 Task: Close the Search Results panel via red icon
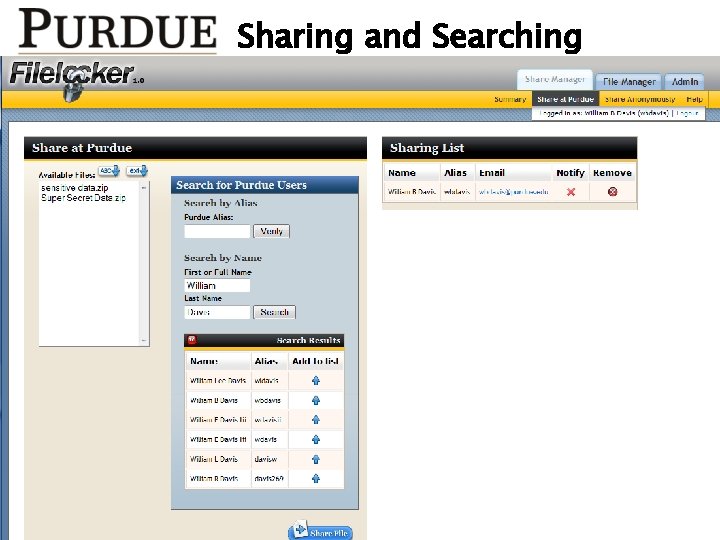[x=191, y=340]
